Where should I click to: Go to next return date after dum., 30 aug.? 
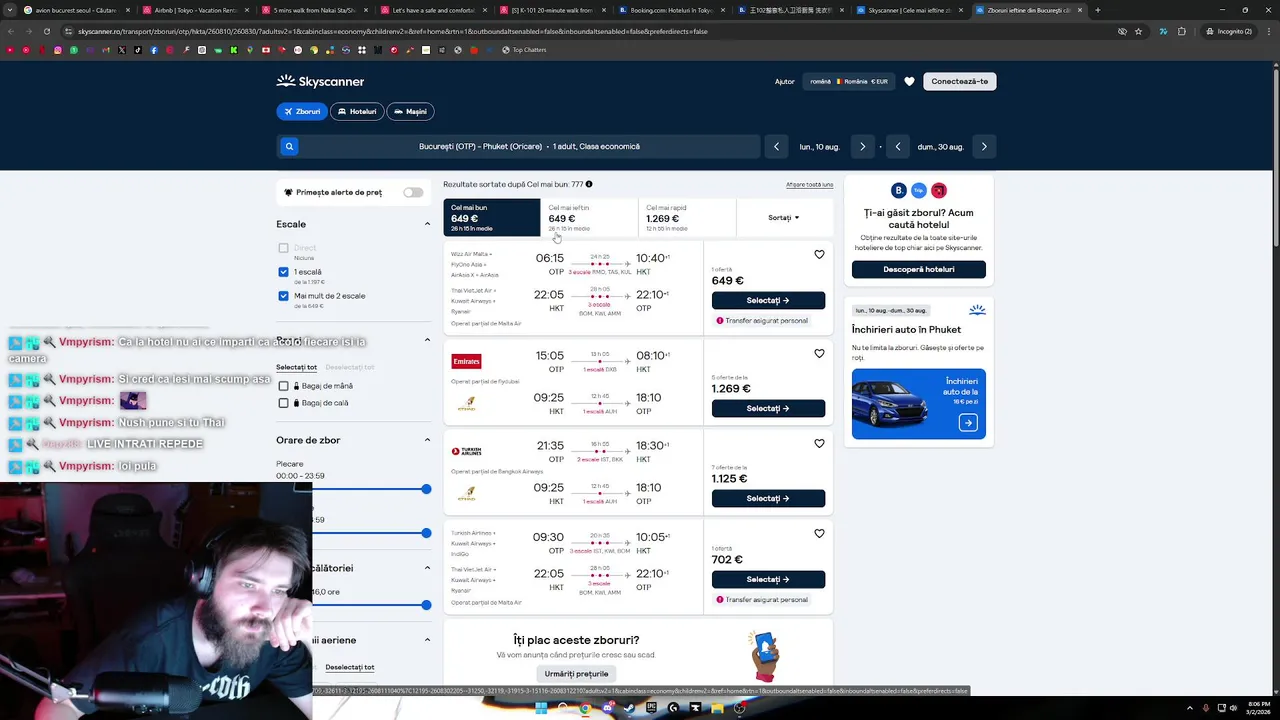984,146
